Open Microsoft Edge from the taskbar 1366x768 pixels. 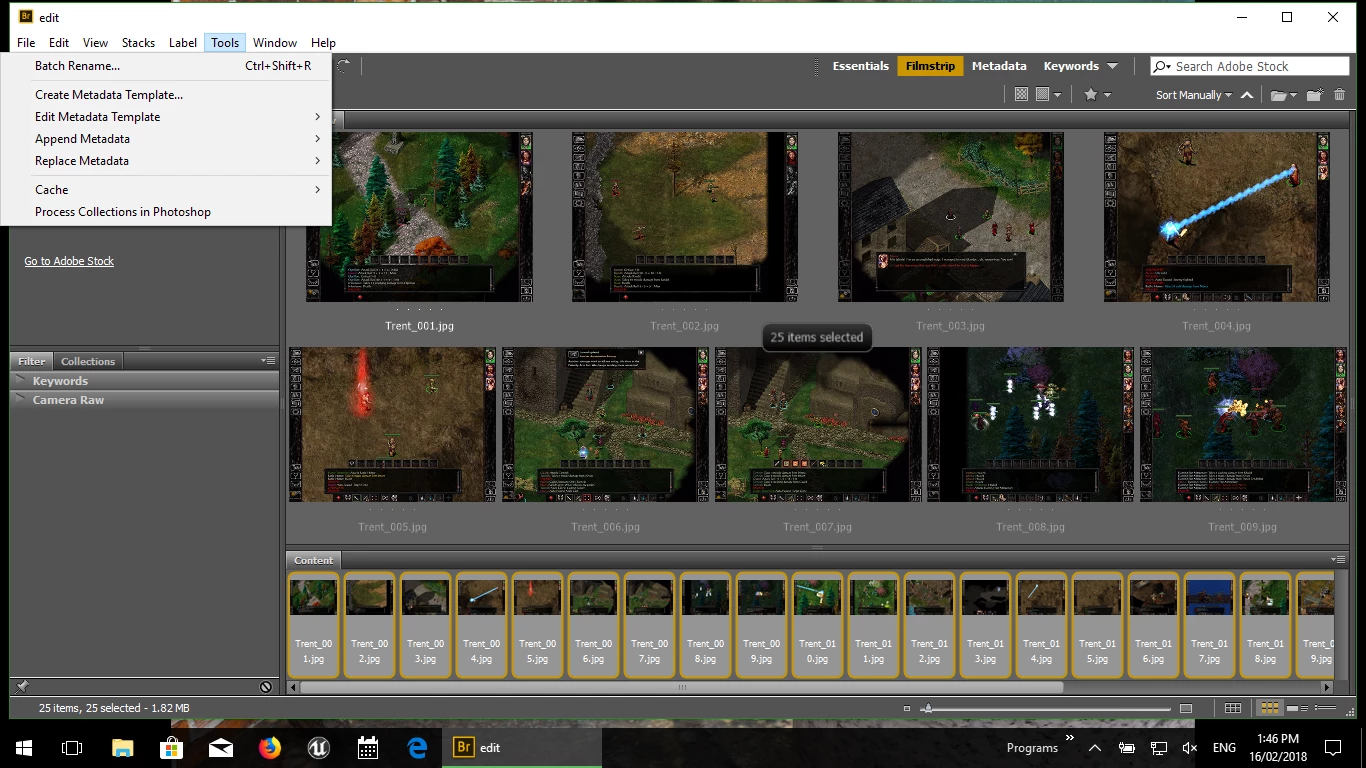click(417, 747)
